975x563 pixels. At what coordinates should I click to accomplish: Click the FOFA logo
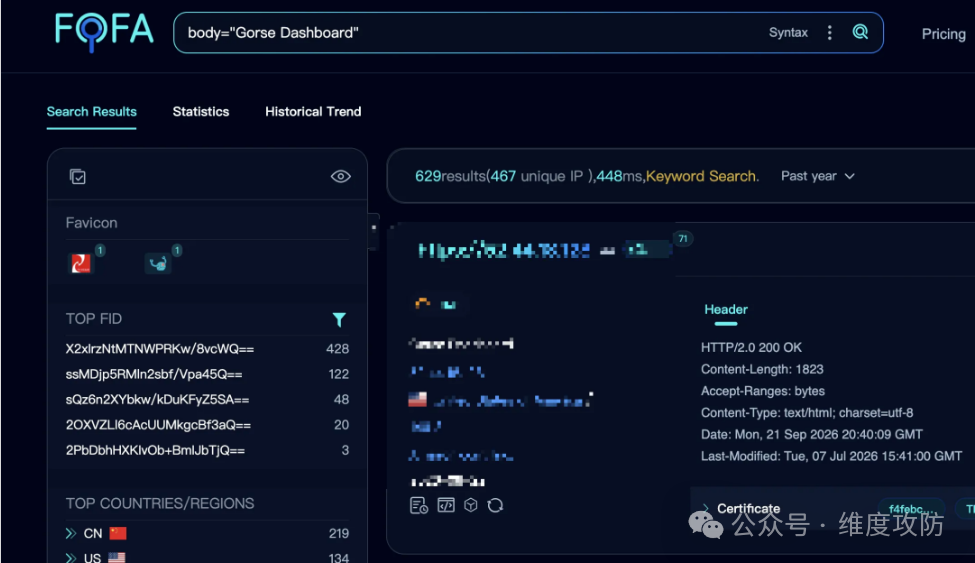click(104, 31)
